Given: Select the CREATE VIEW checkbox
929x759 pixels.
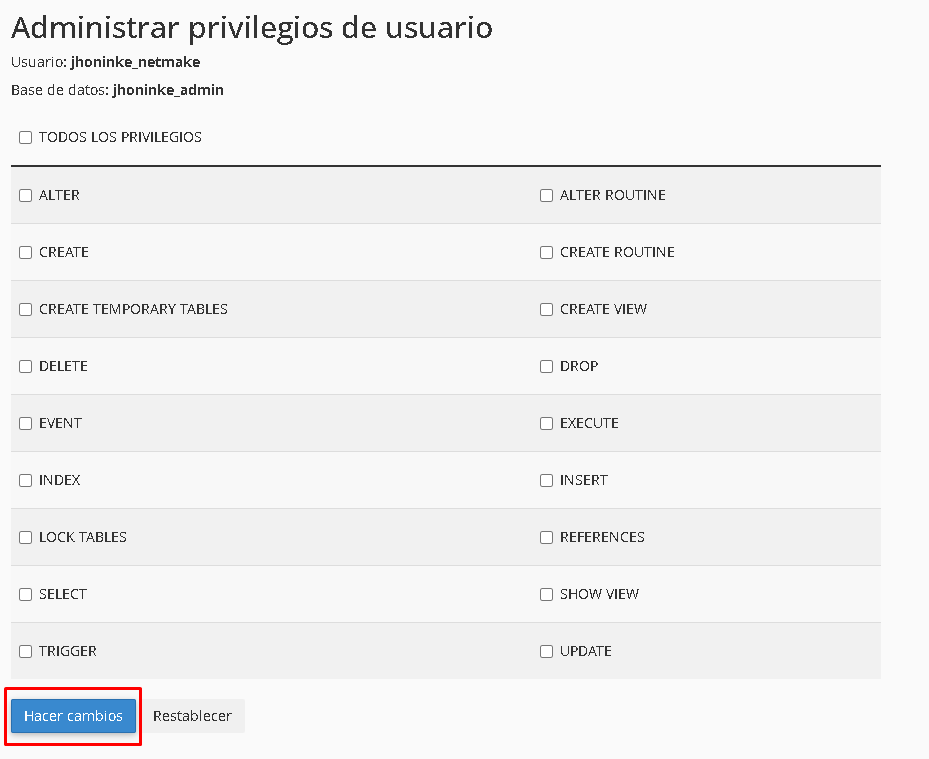Looking at the screenshot, I should pyautogui.click(x=546, y=309).
